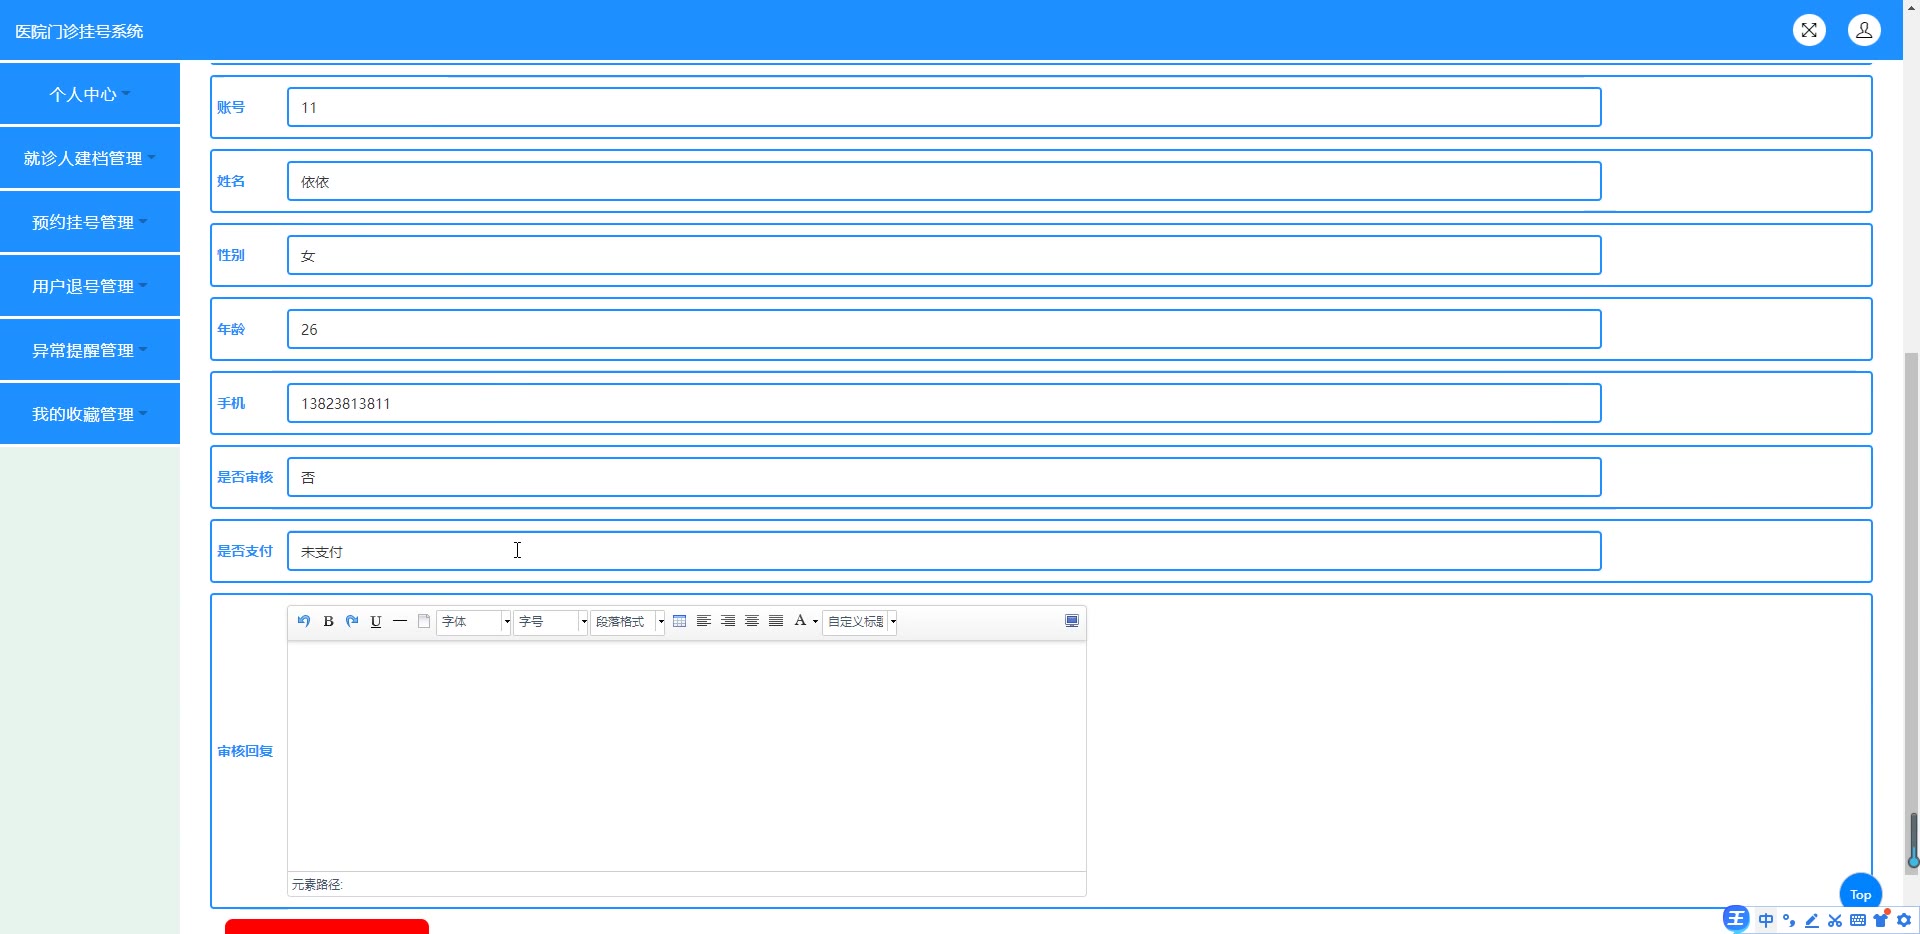Click the 手机 phone input field
1920x934 pixels.
(x=944, y=403)
